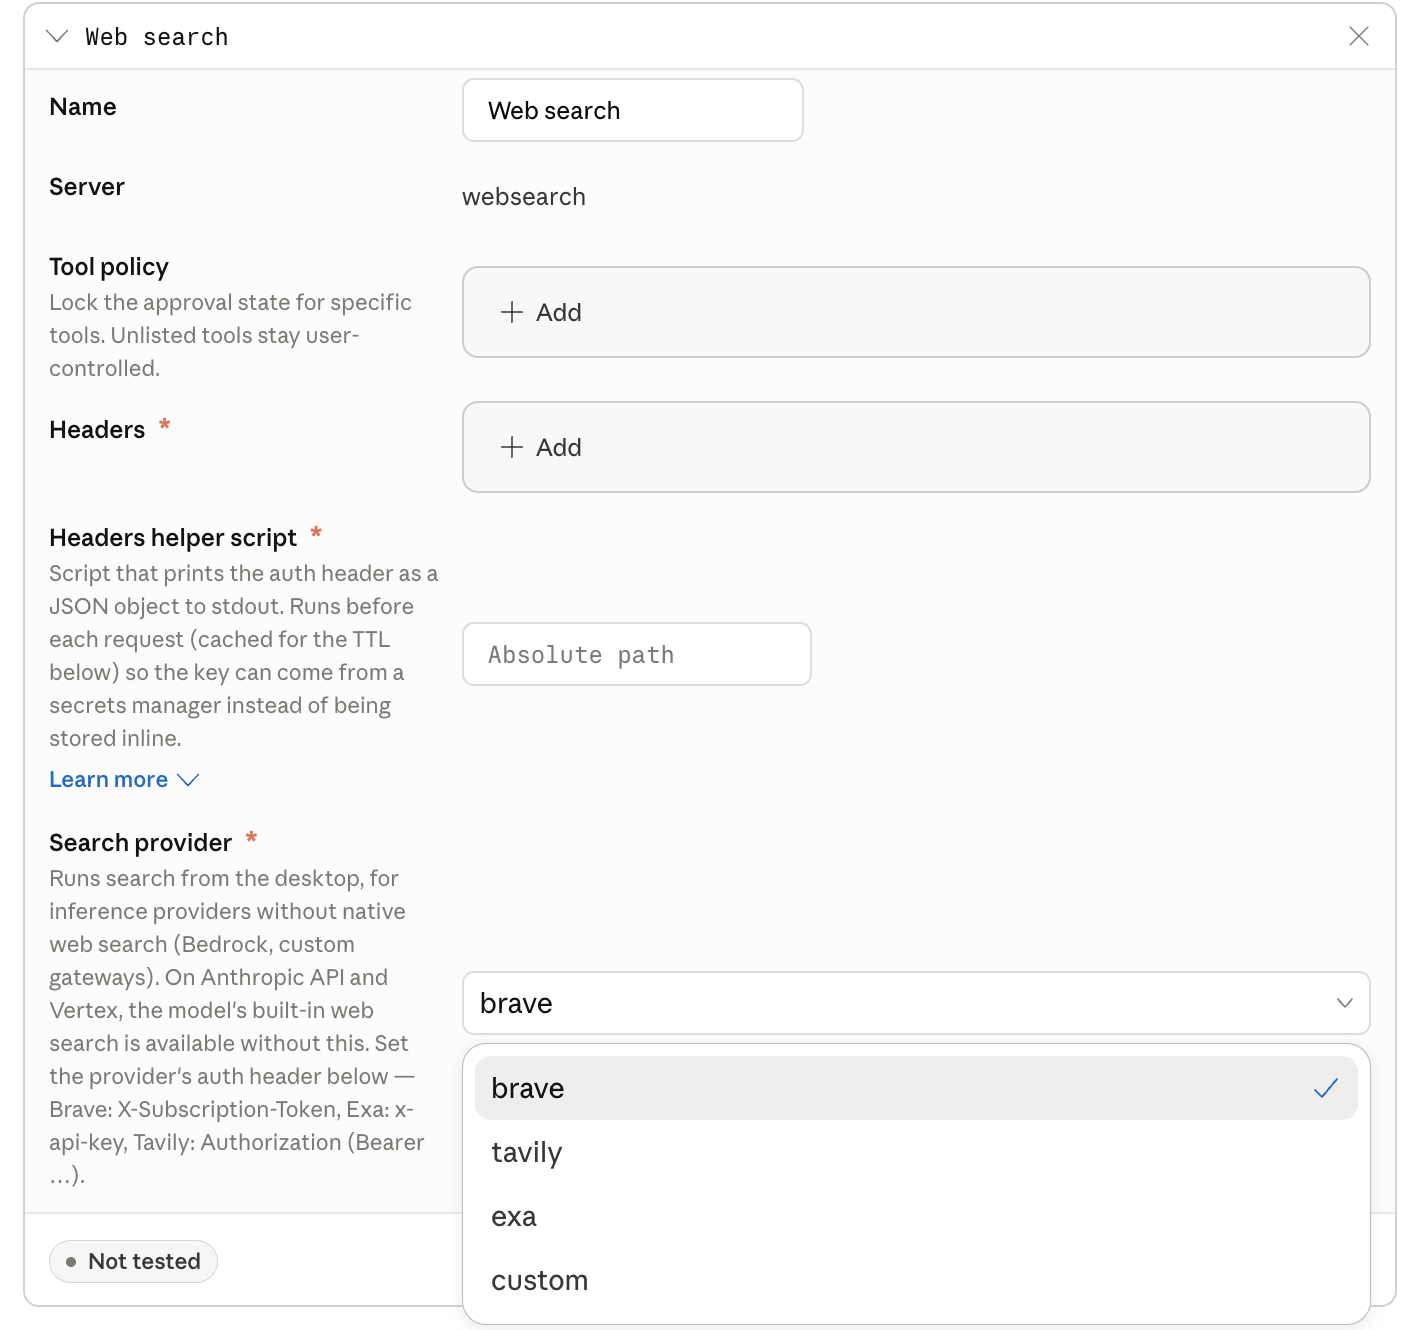Screen dimensions: 1428x1330
Task: Click the Web search header title
Action: [157, 37]
